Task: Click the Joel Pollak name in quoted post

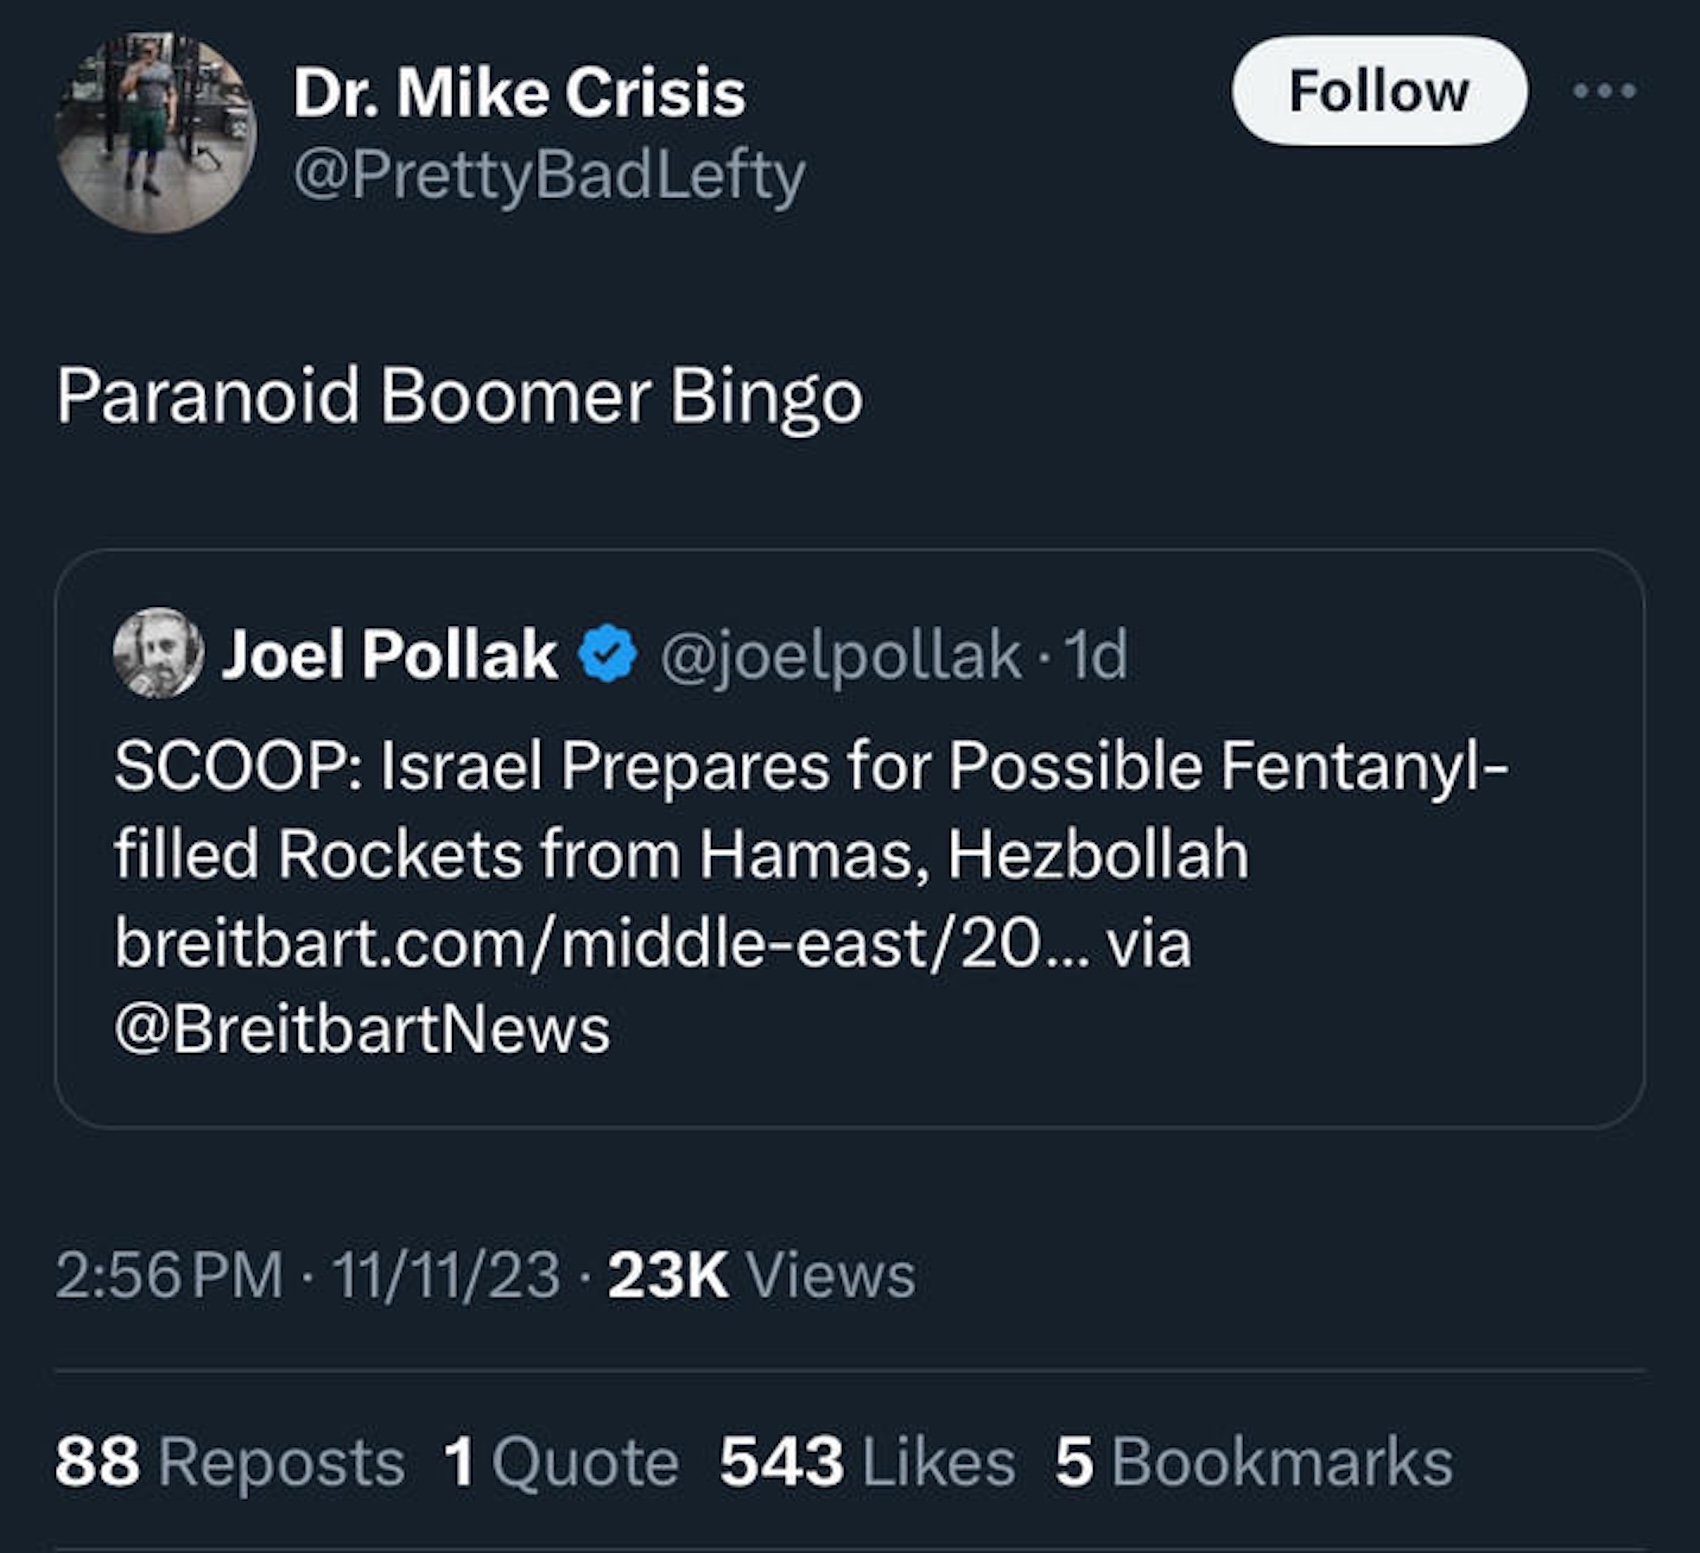Action: tap(389, 655)
